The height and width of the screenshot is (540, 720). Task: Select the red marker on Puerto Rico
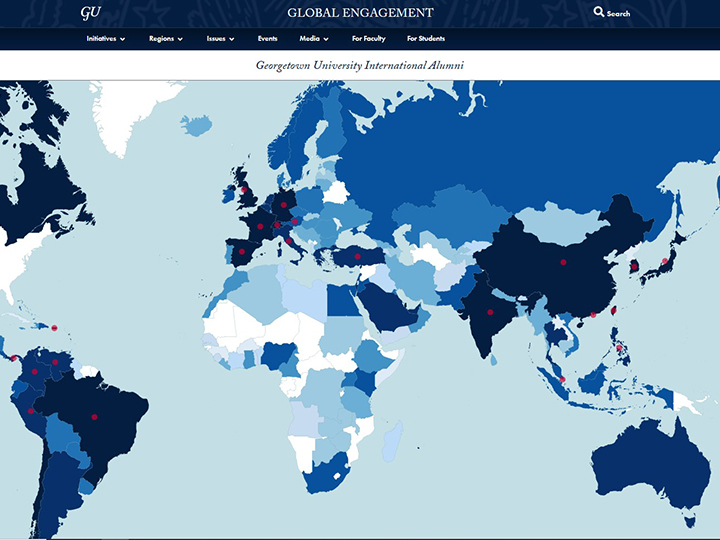(54, 328)
